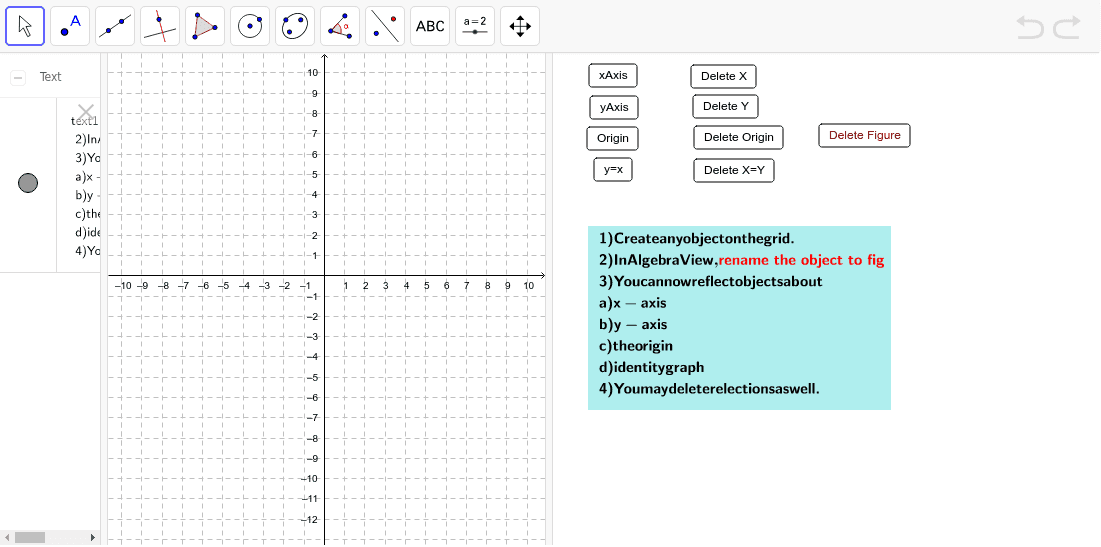Click the scrollbar right arrow in Algebra view
Viewport: 1101px width, 547px height.
point(93,538)
